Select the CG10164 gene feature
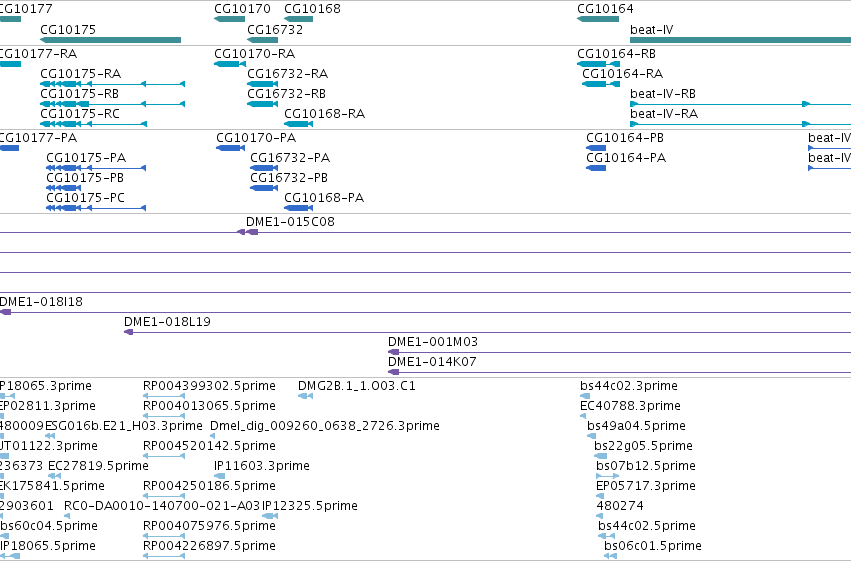Image resolution: width=851 pixels, height=561 pixels. pos(598,19)
